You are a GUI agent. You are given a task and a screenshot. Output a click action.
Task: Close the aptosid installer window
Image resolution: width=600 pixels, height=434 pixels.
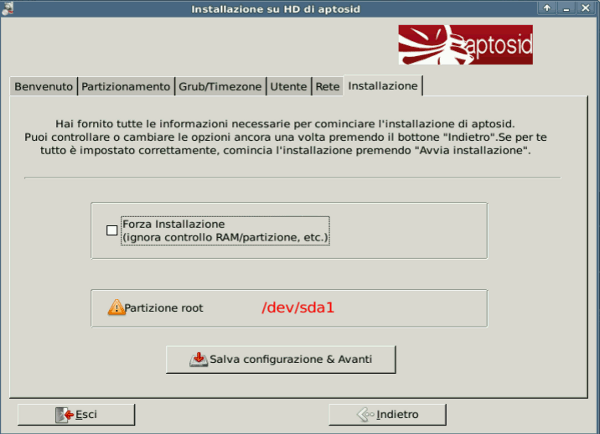coord(585,8)
